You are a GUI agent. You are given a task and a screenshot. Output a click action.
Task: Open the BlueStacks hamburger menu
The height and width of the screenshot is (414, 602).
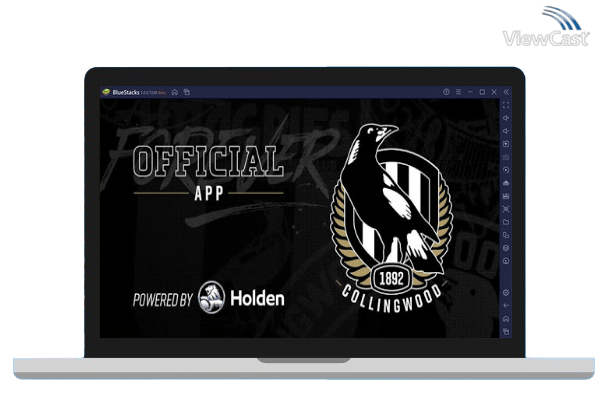[x=458, y=92]
